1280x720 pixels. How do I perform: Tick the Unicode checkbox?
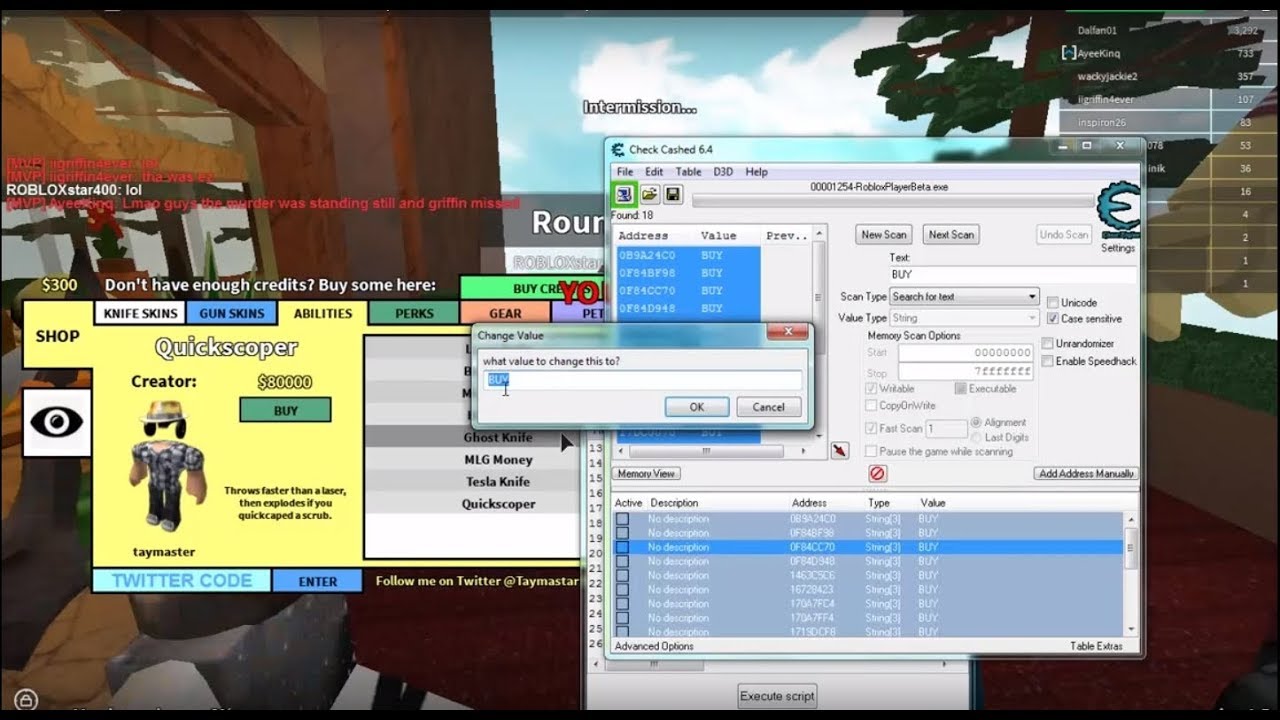(x=1053, y=303)
